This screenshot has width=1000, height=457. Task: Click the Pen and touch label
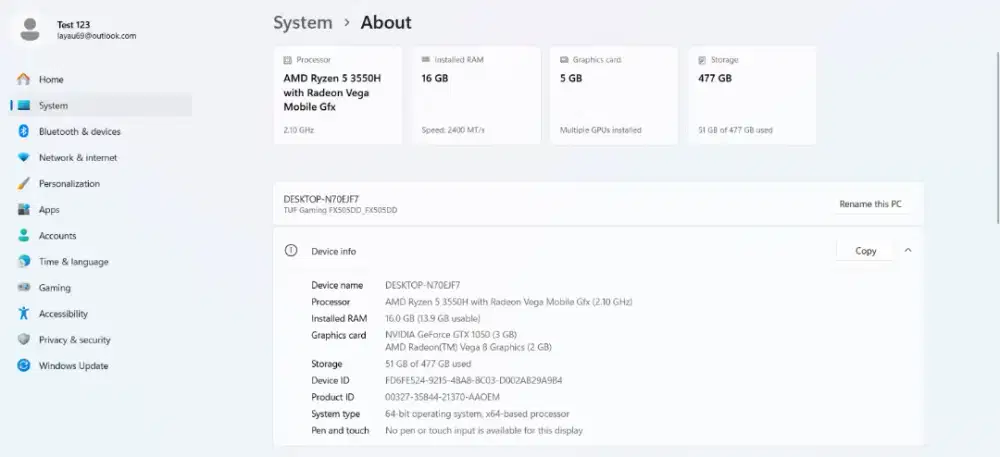coord(340,430)
